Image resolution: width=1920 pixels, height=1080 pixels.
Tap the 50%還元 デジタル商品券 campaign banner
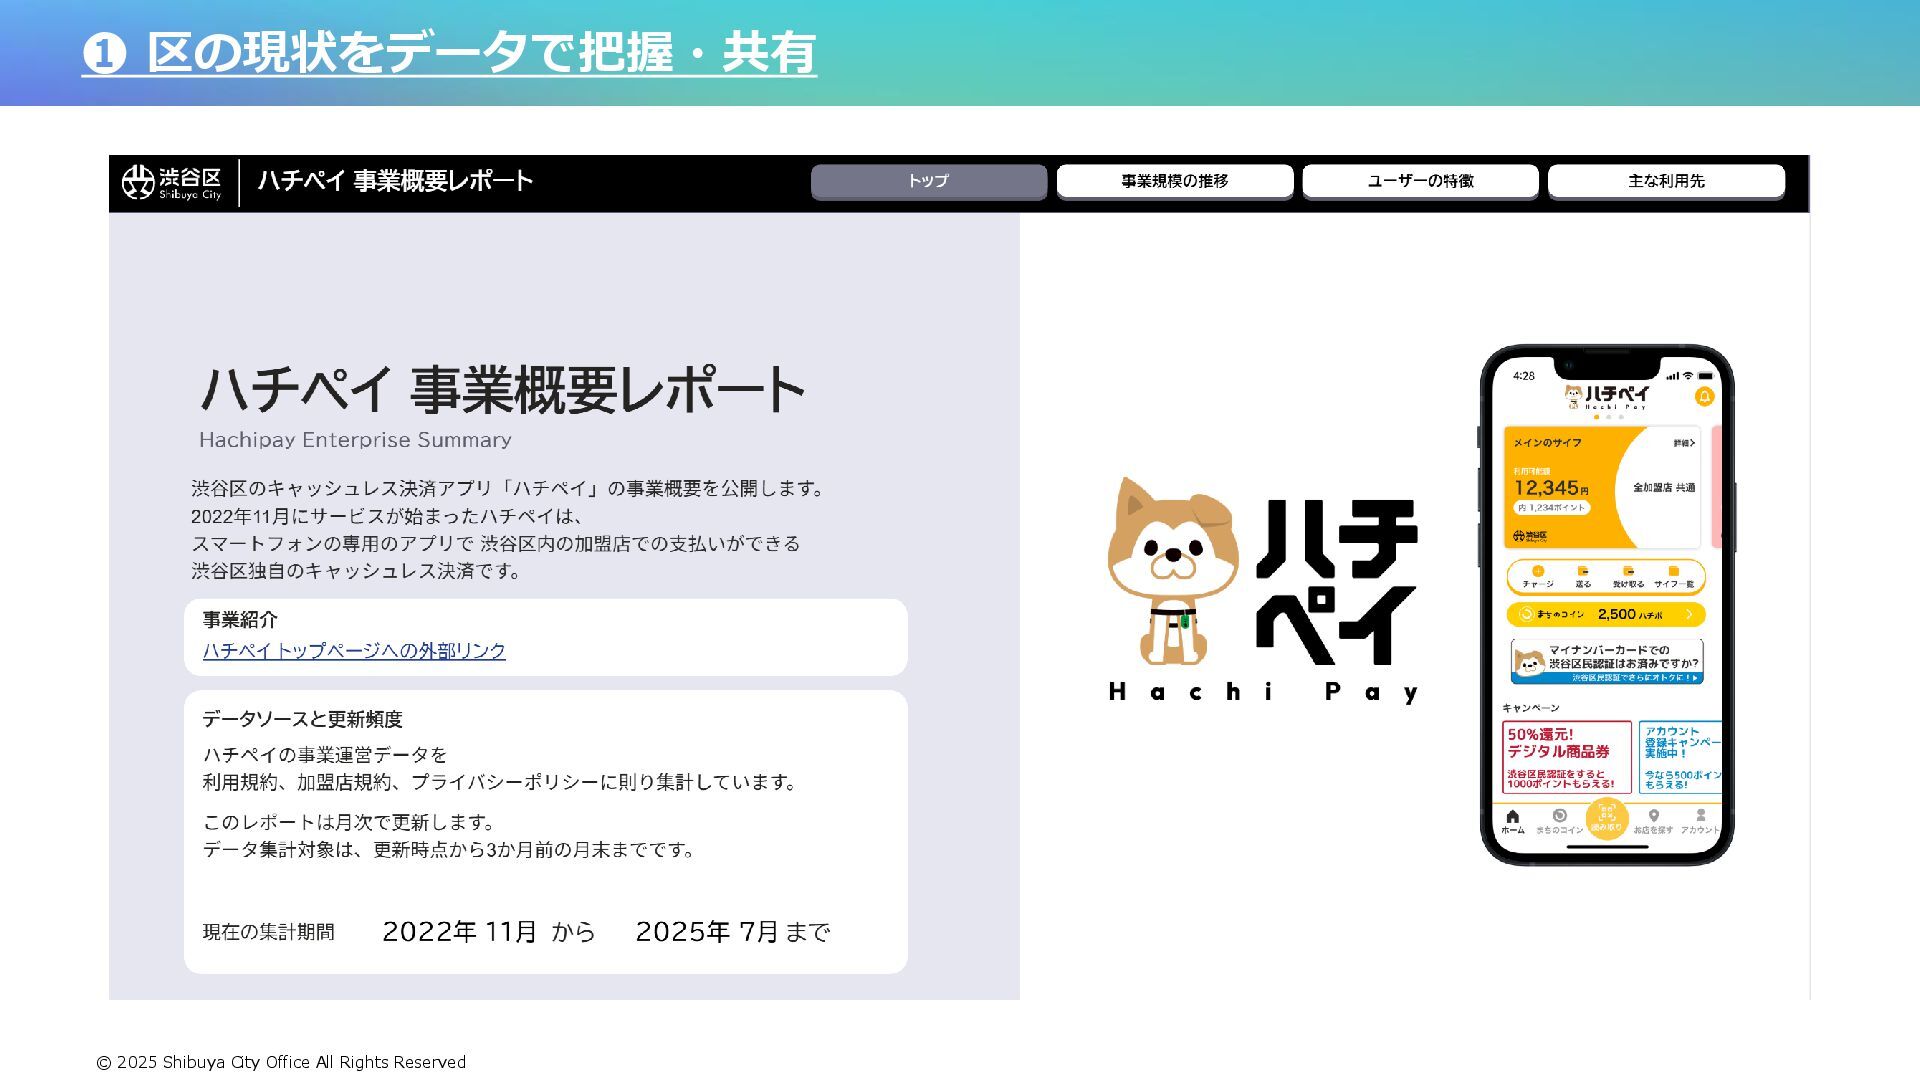click(1566, 757)
